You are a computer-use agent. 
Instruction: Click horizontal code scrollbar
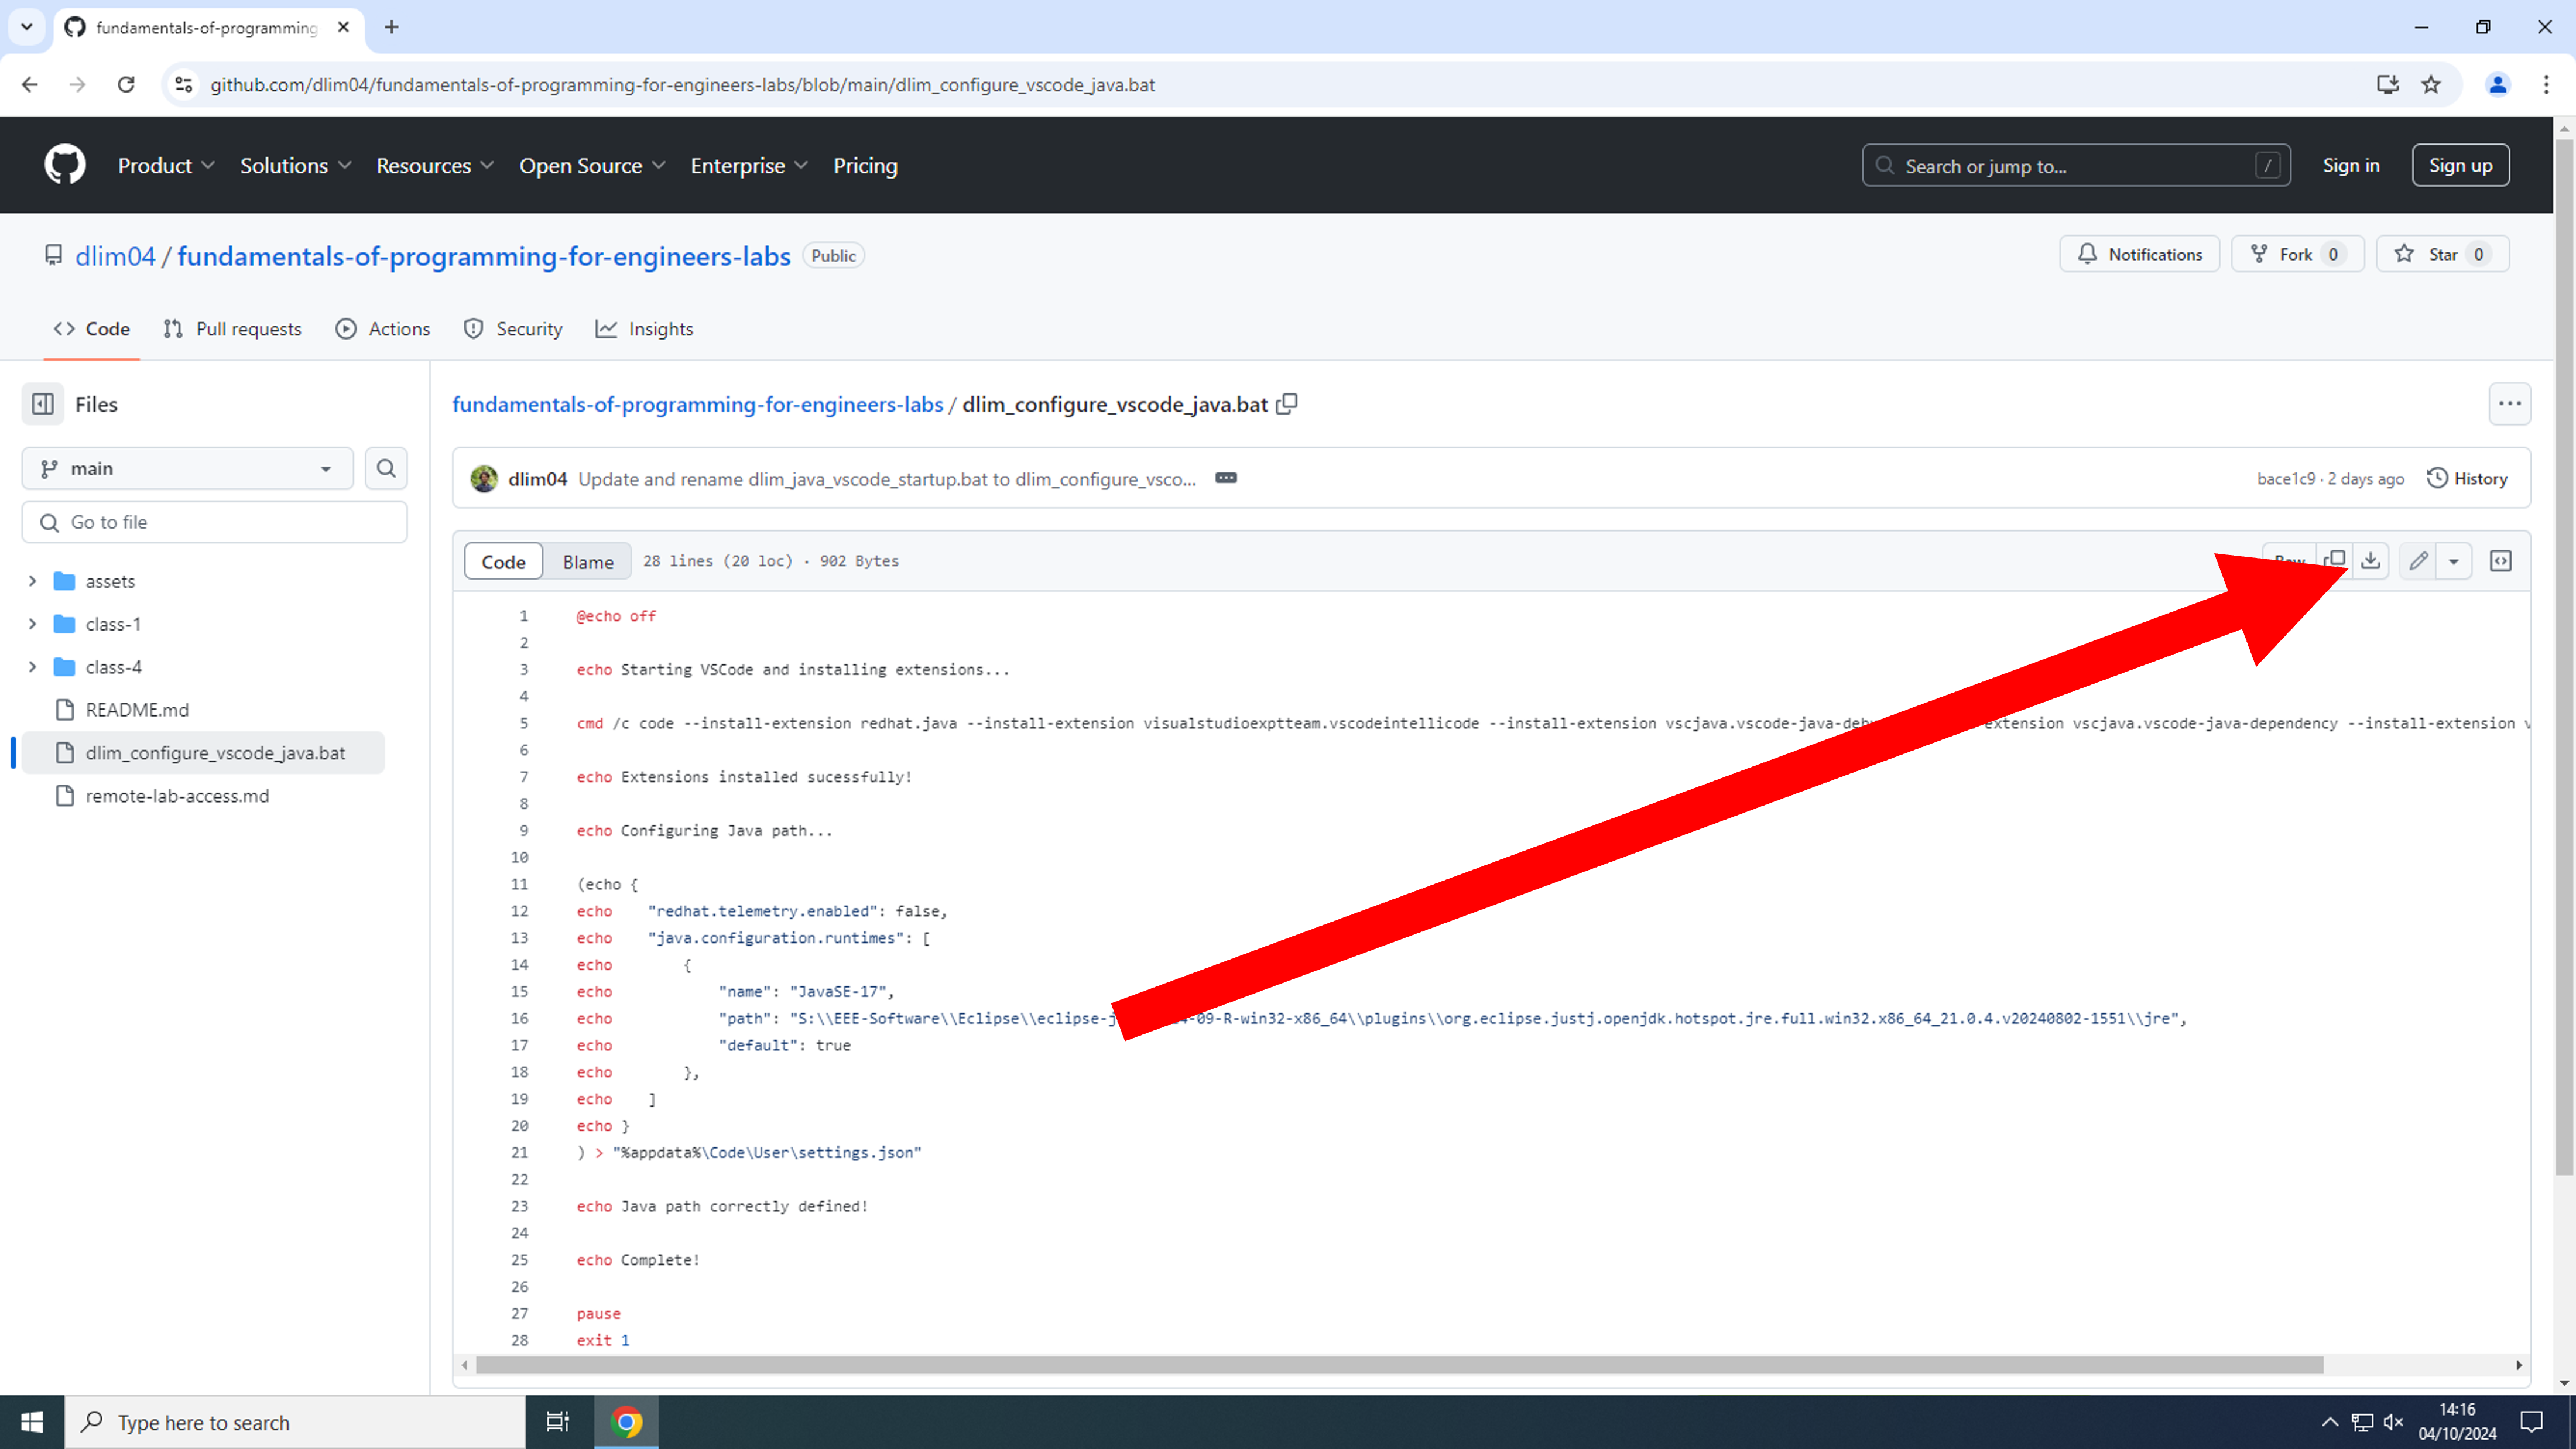[x=1399, y=1365]
